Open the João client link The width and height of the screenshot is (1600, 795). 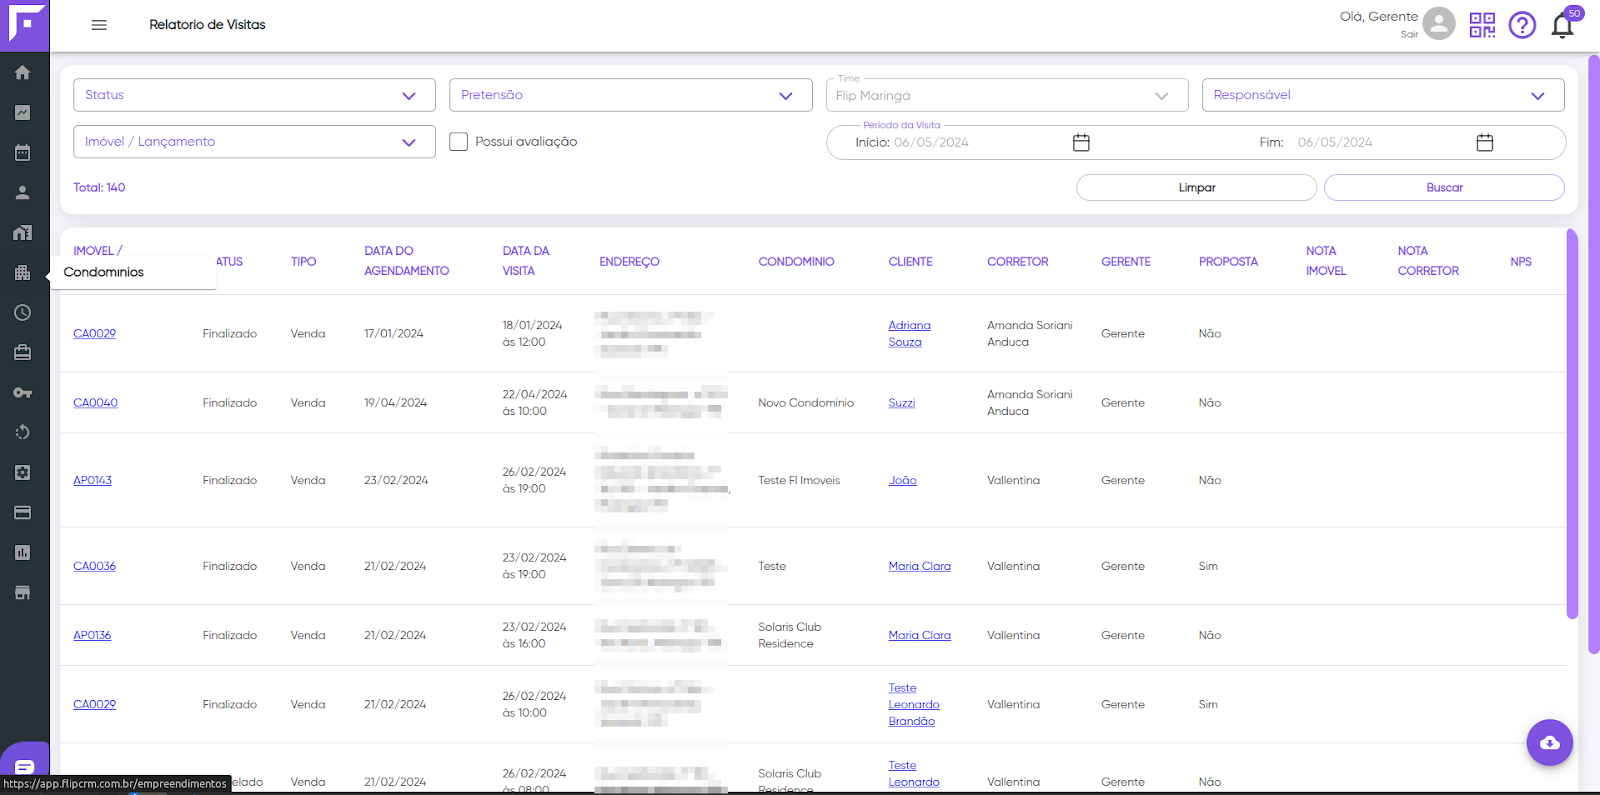[x=902, y=480]
